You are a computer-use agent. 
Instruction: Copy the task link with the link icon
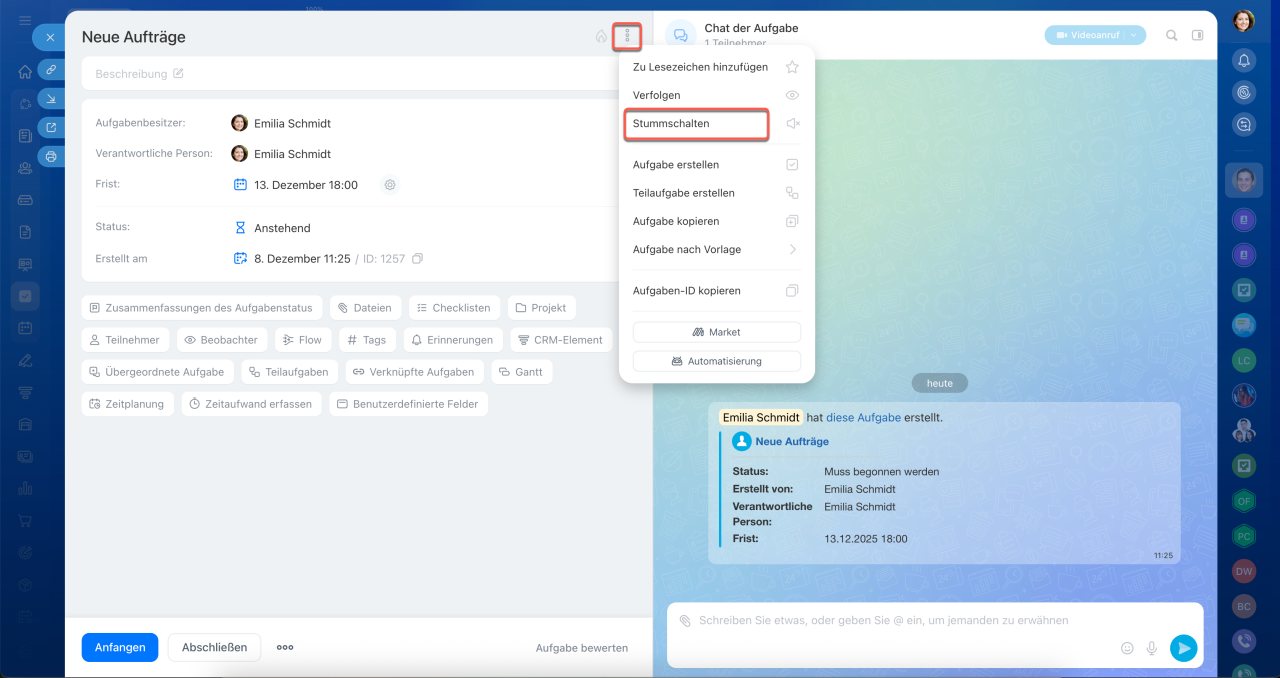tap(50, 69)
